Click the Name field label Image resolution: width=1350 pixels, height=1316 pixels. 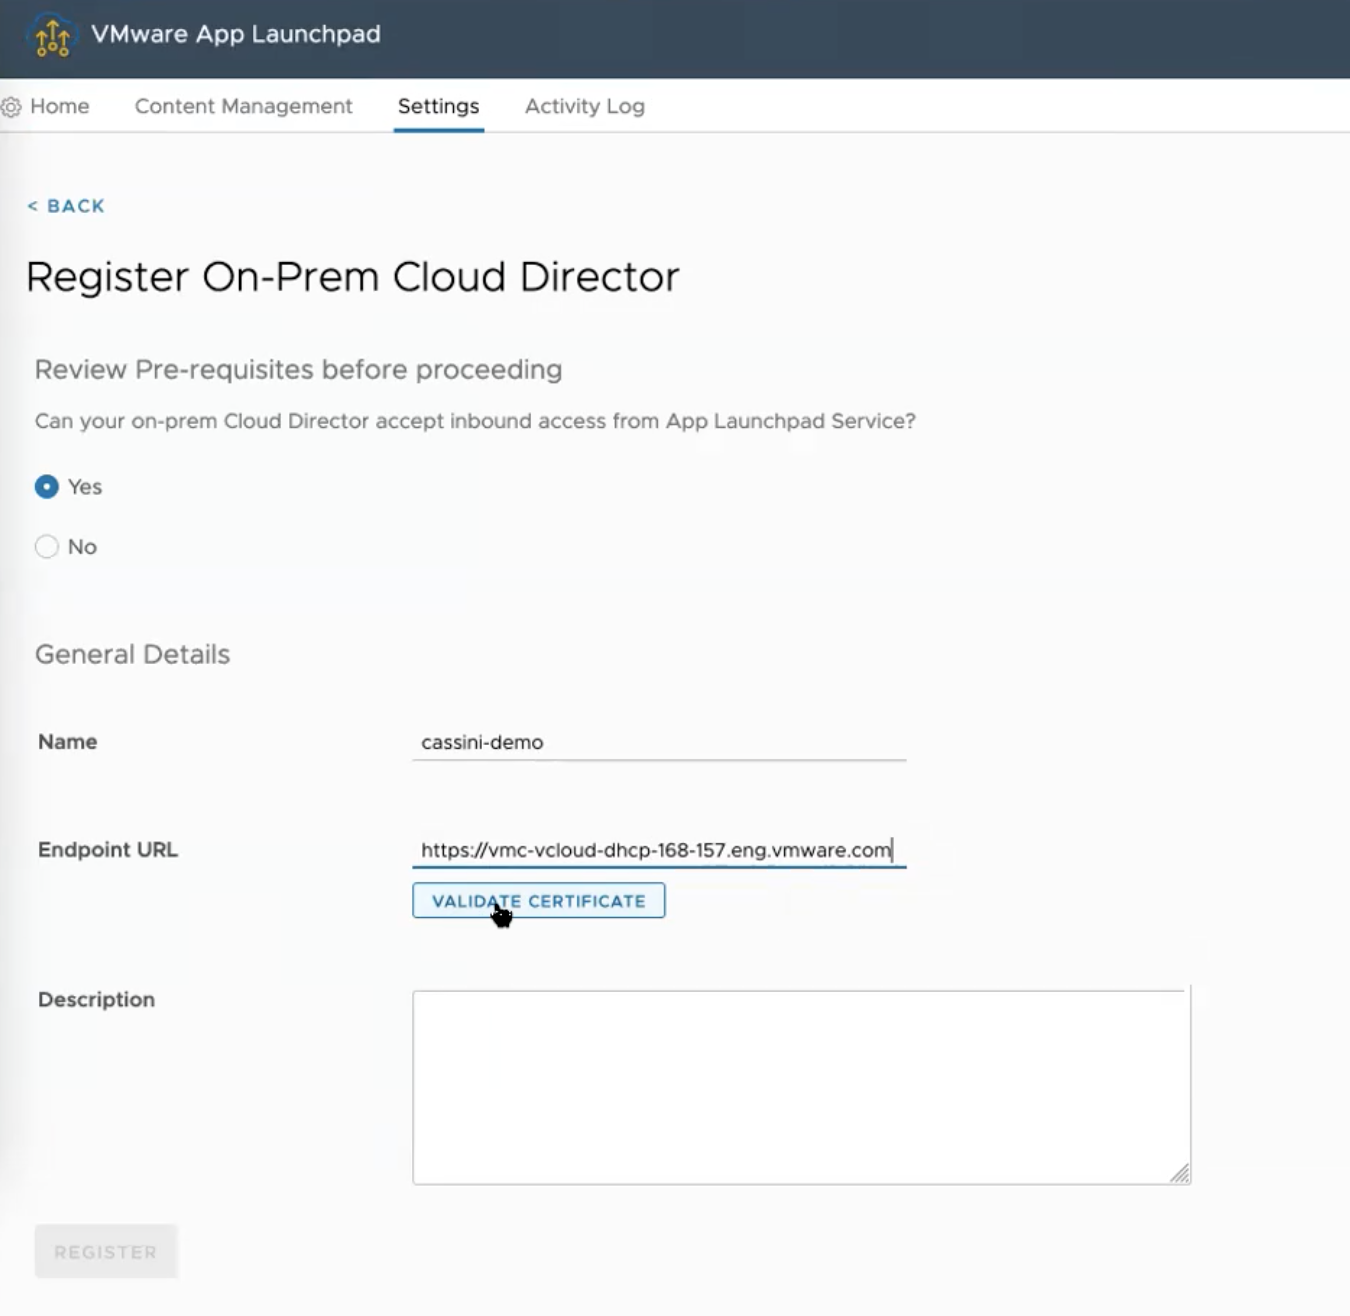coord(68,742)
